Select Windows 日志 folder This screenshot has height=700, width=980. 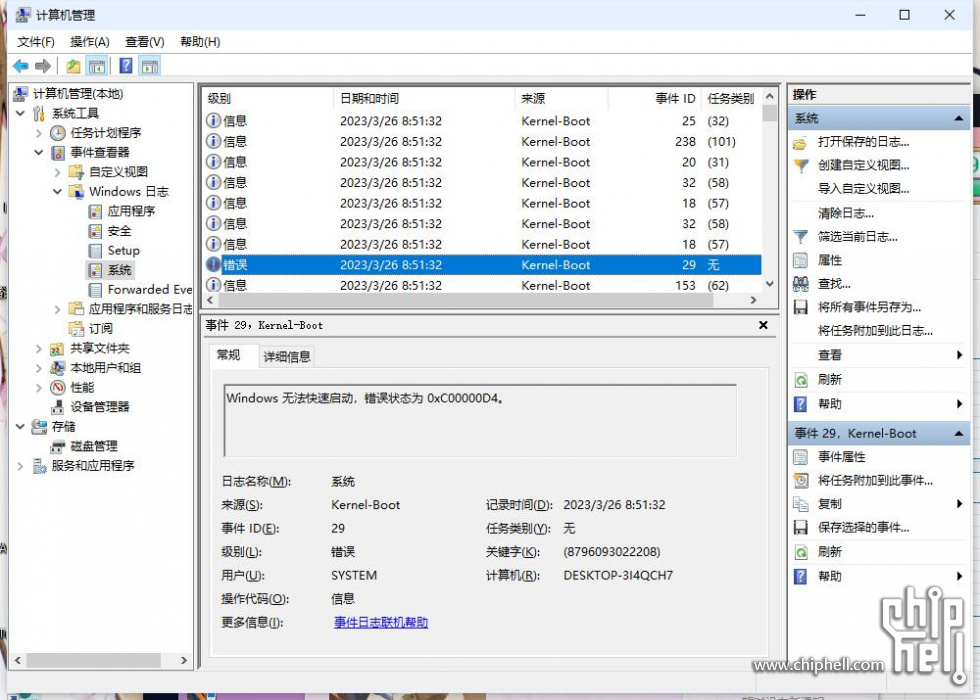129,191
